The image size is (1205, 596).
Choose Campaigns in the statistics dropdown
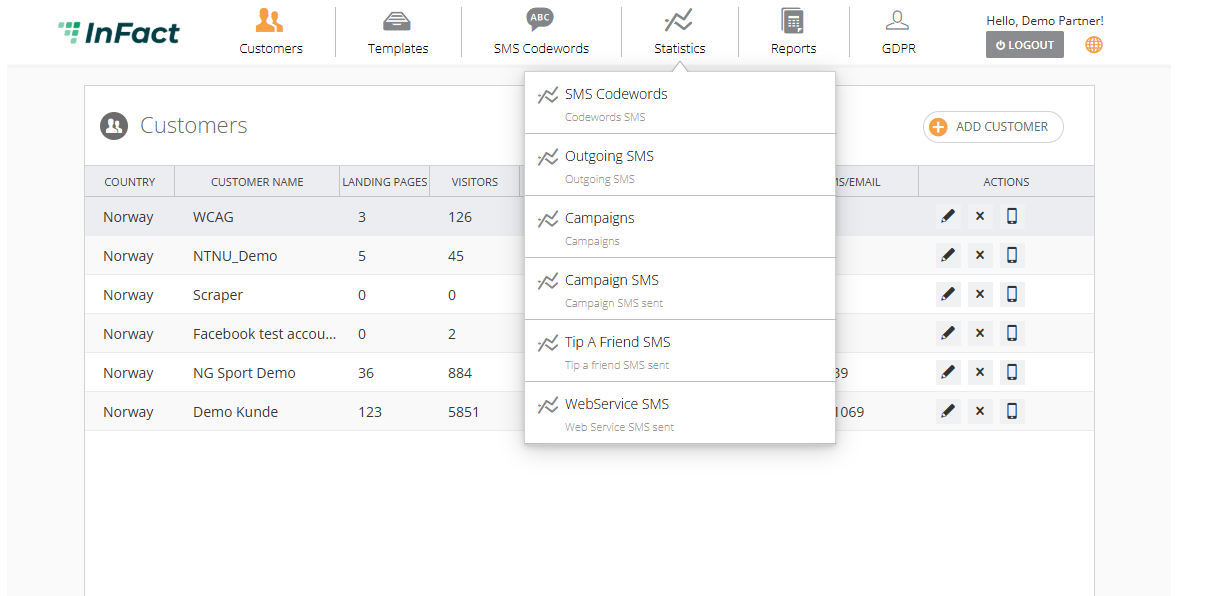(x=680, y=227)
